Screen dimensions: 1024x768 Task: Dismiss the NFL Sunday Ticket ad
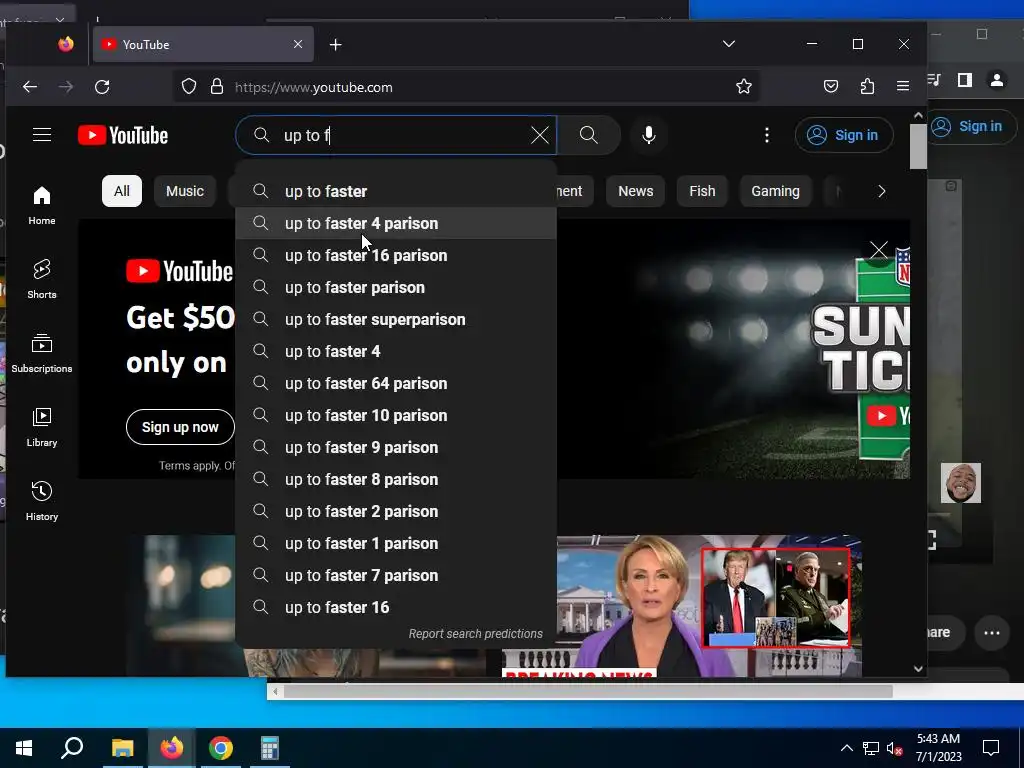pos(879,249)
